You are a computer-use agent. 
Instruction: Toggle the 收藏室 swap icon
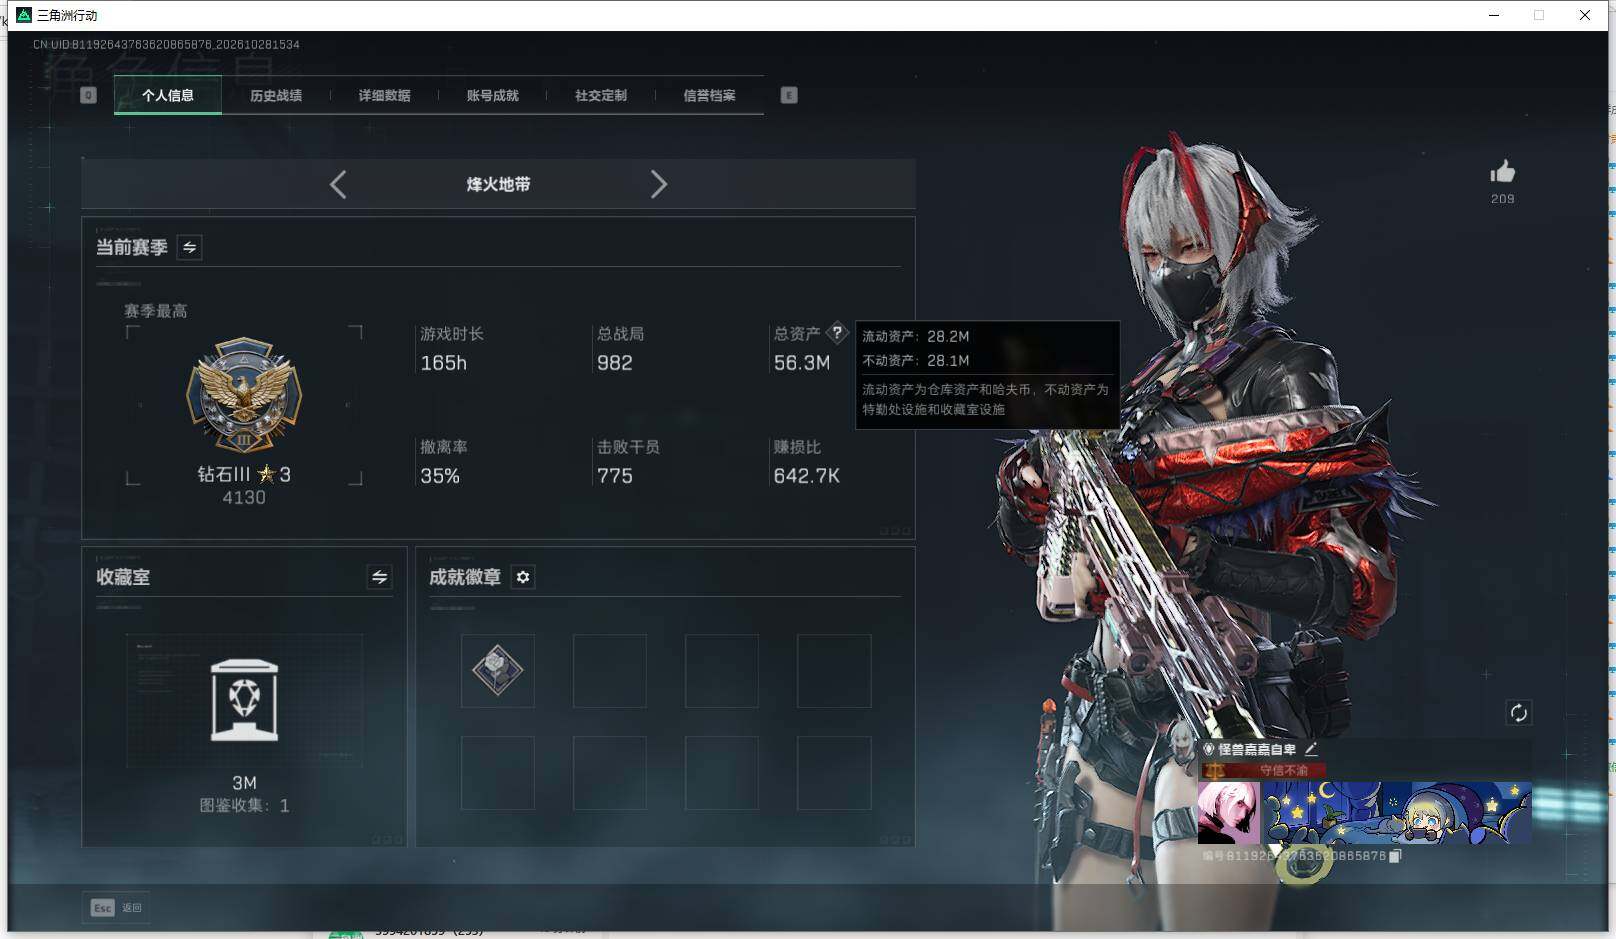tap(379, 577)
